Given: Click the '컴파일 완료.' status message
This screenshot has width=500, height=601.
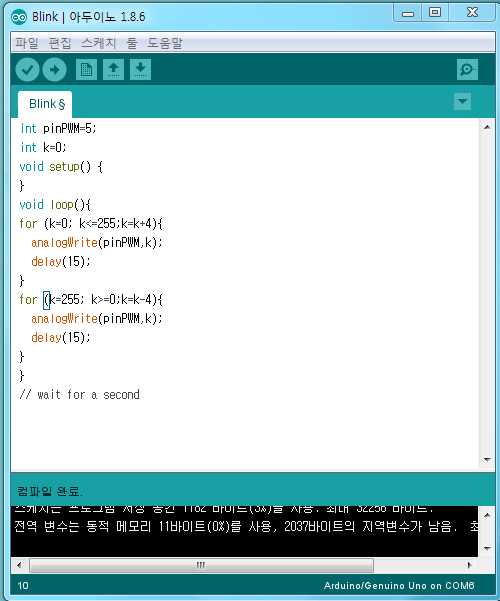Looking at the screenshot, I should [x=50, y=491].
